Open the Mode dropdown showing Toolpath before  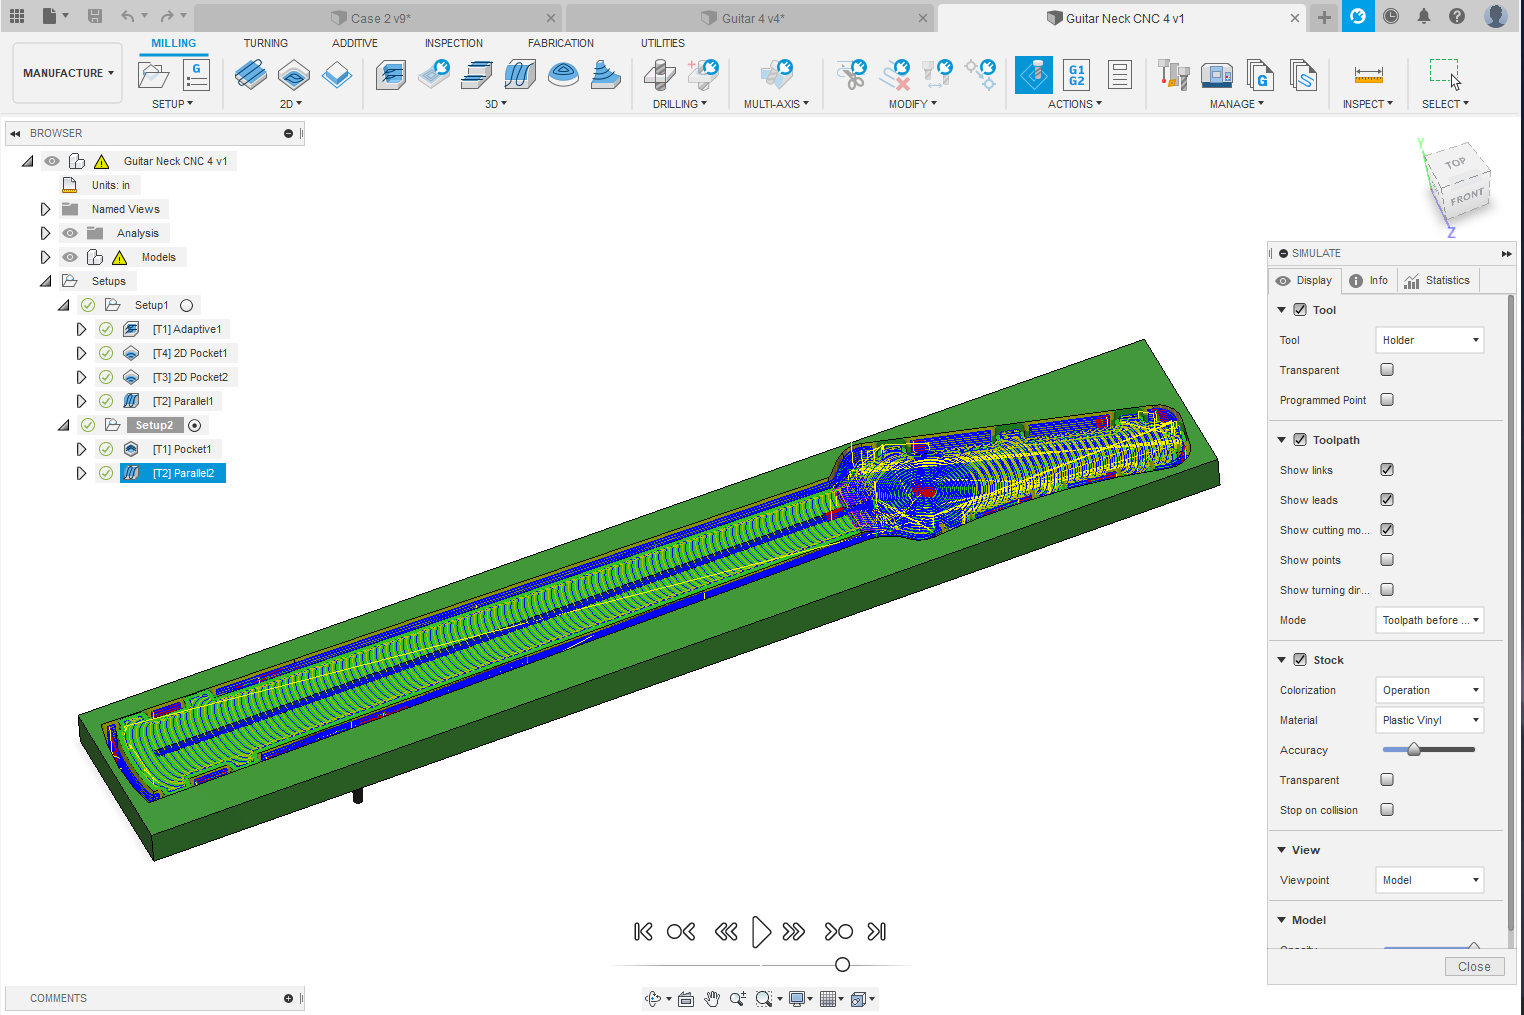pyautogui.click(x=1429, y=620)
